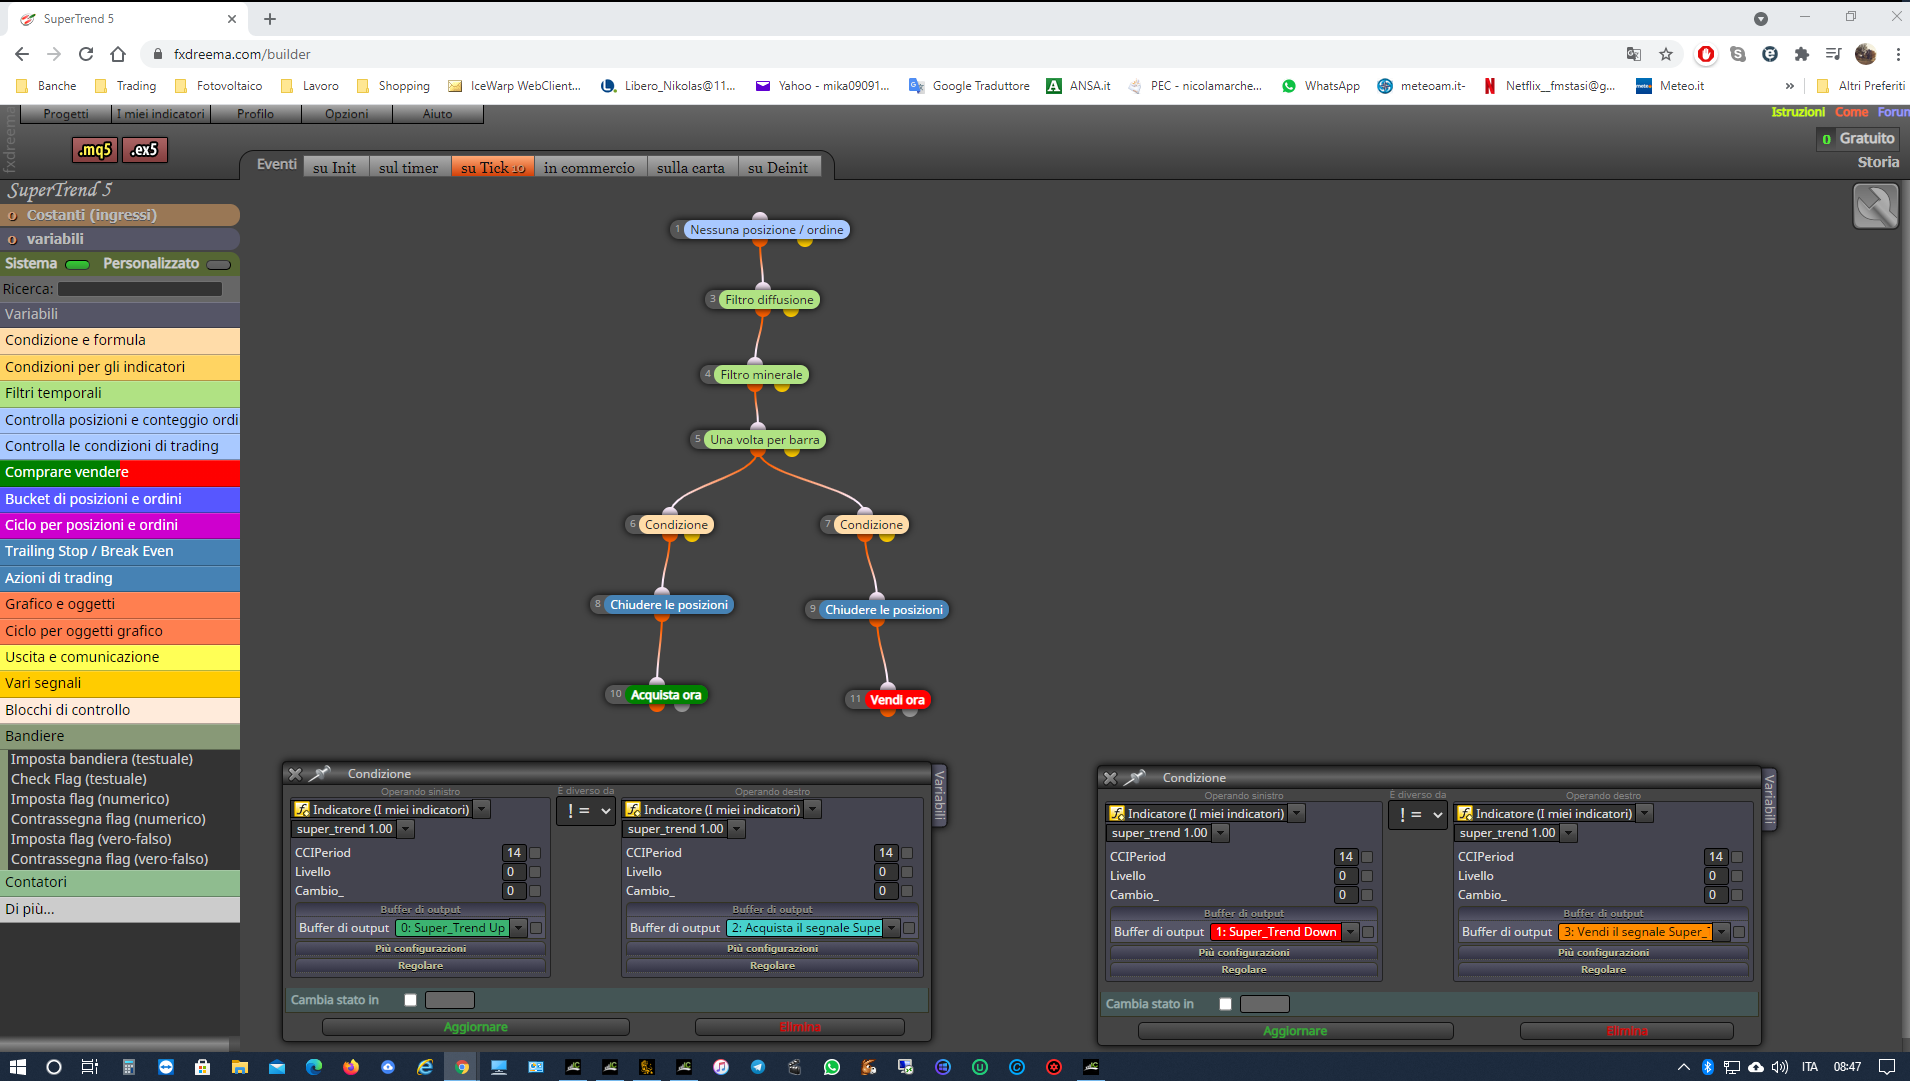Pin the Condizione panel containing Super_Trend Up
This screenshot has width=1910, height=1081.
[x=320, y=773]
